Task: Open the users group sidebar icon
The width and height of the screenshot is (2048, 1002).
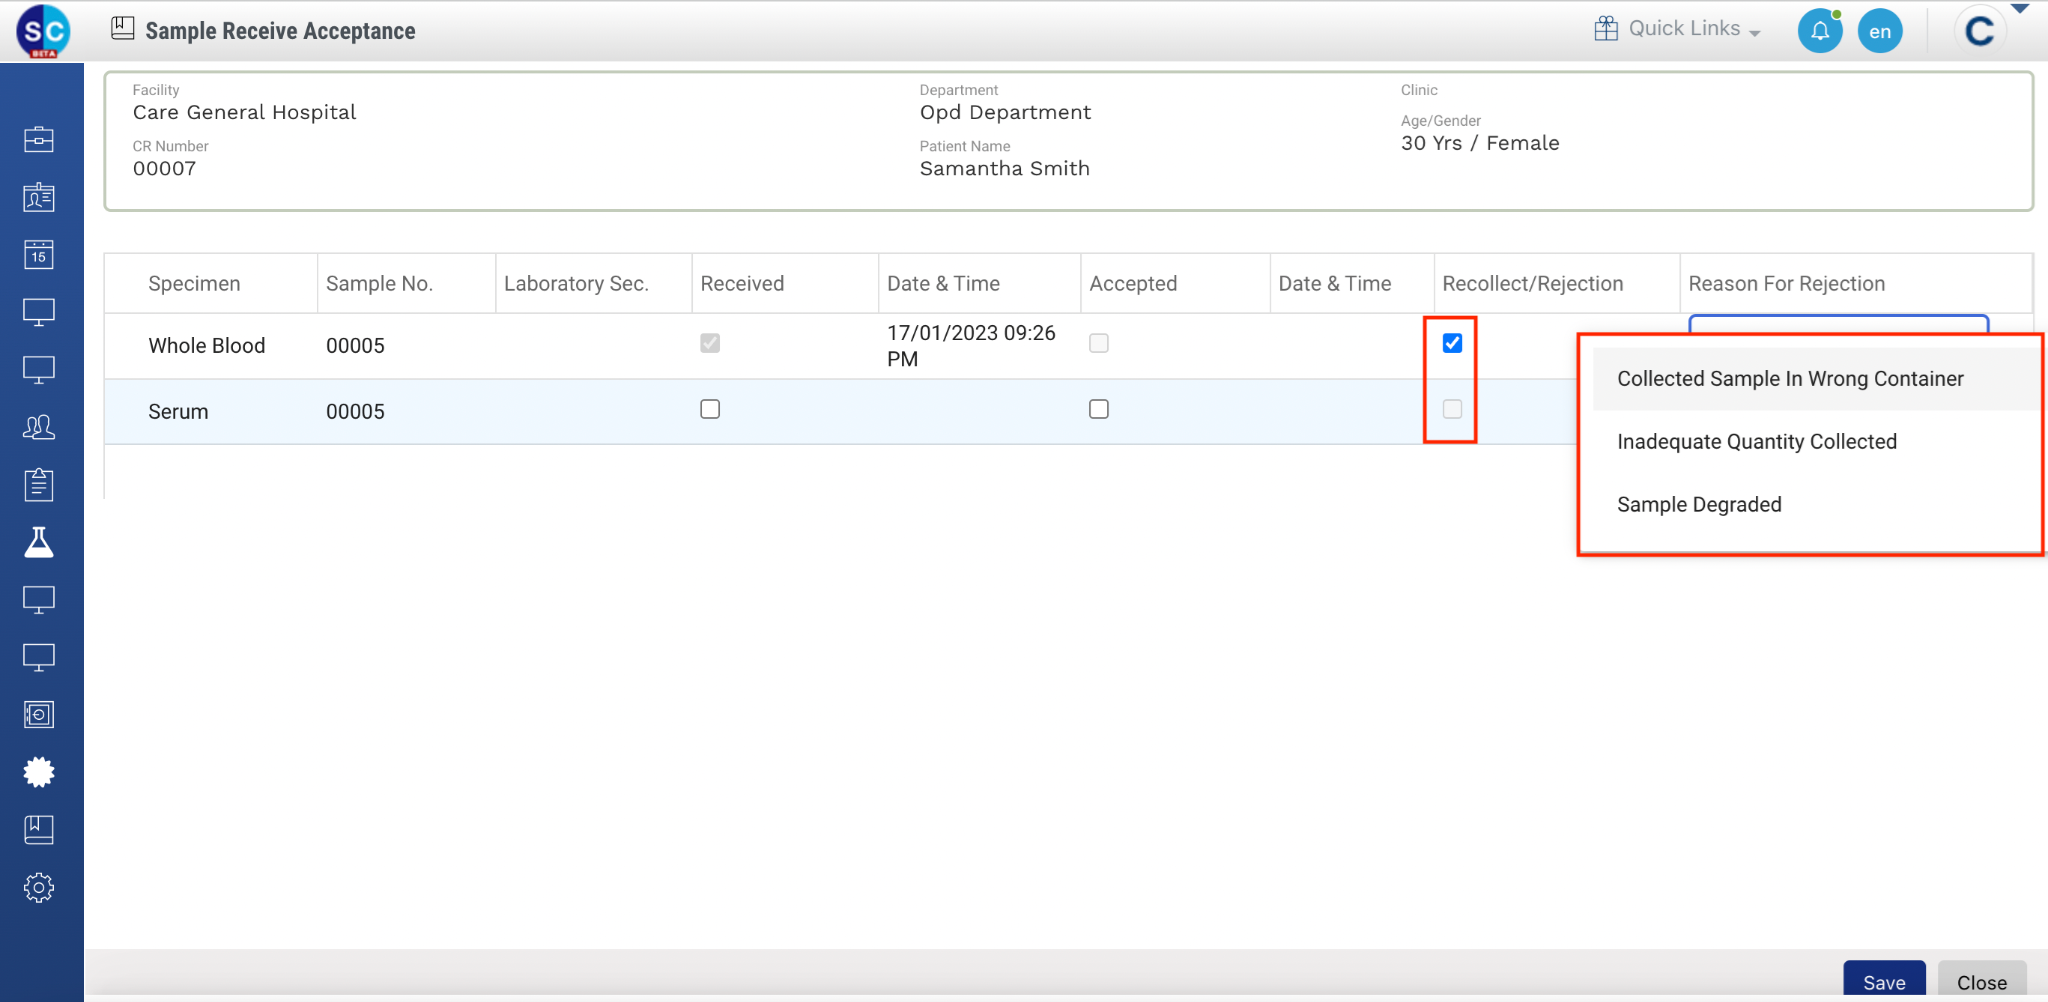Action: coord(39,428)
